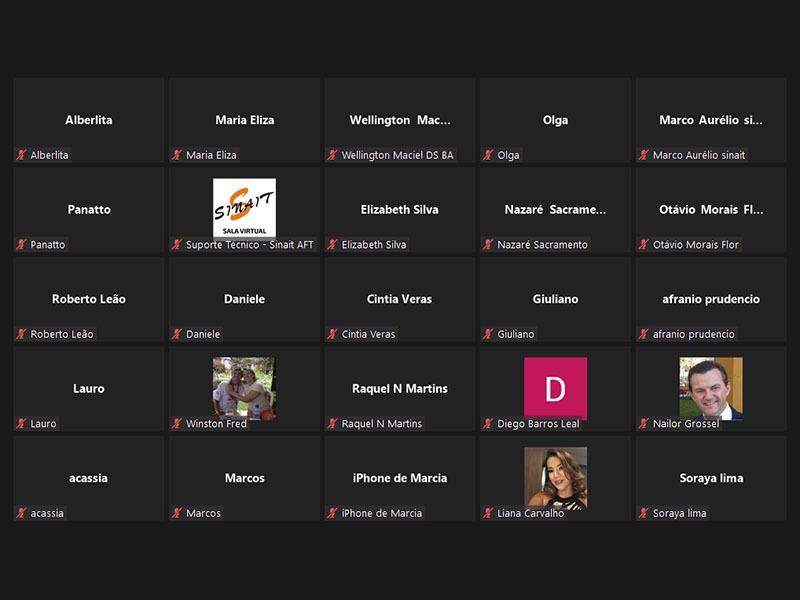Click muted mic icon beside iPhone de Marcia
This screenshot has height=600, width=800.
tap(333, 513)
